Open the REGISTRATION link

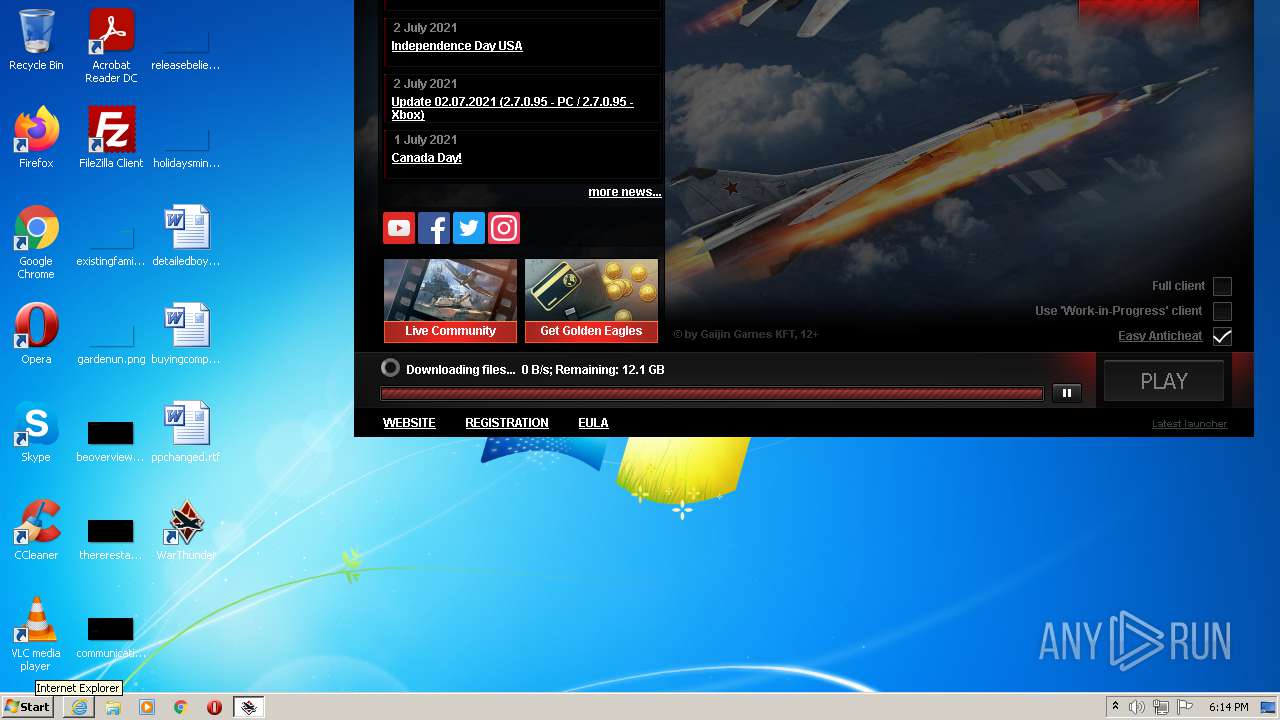point(507,423)
